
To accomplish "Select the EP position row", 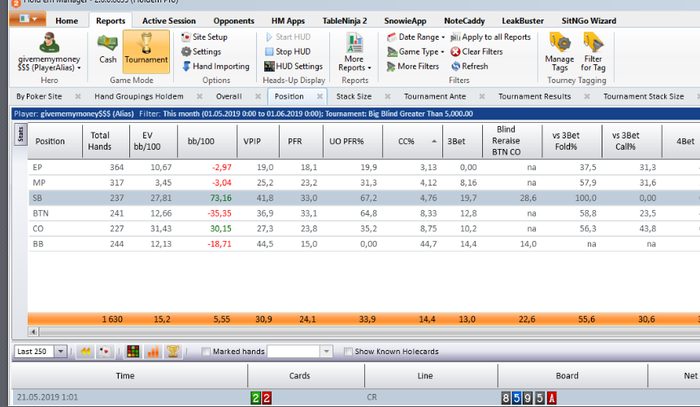I will [364, 167].
